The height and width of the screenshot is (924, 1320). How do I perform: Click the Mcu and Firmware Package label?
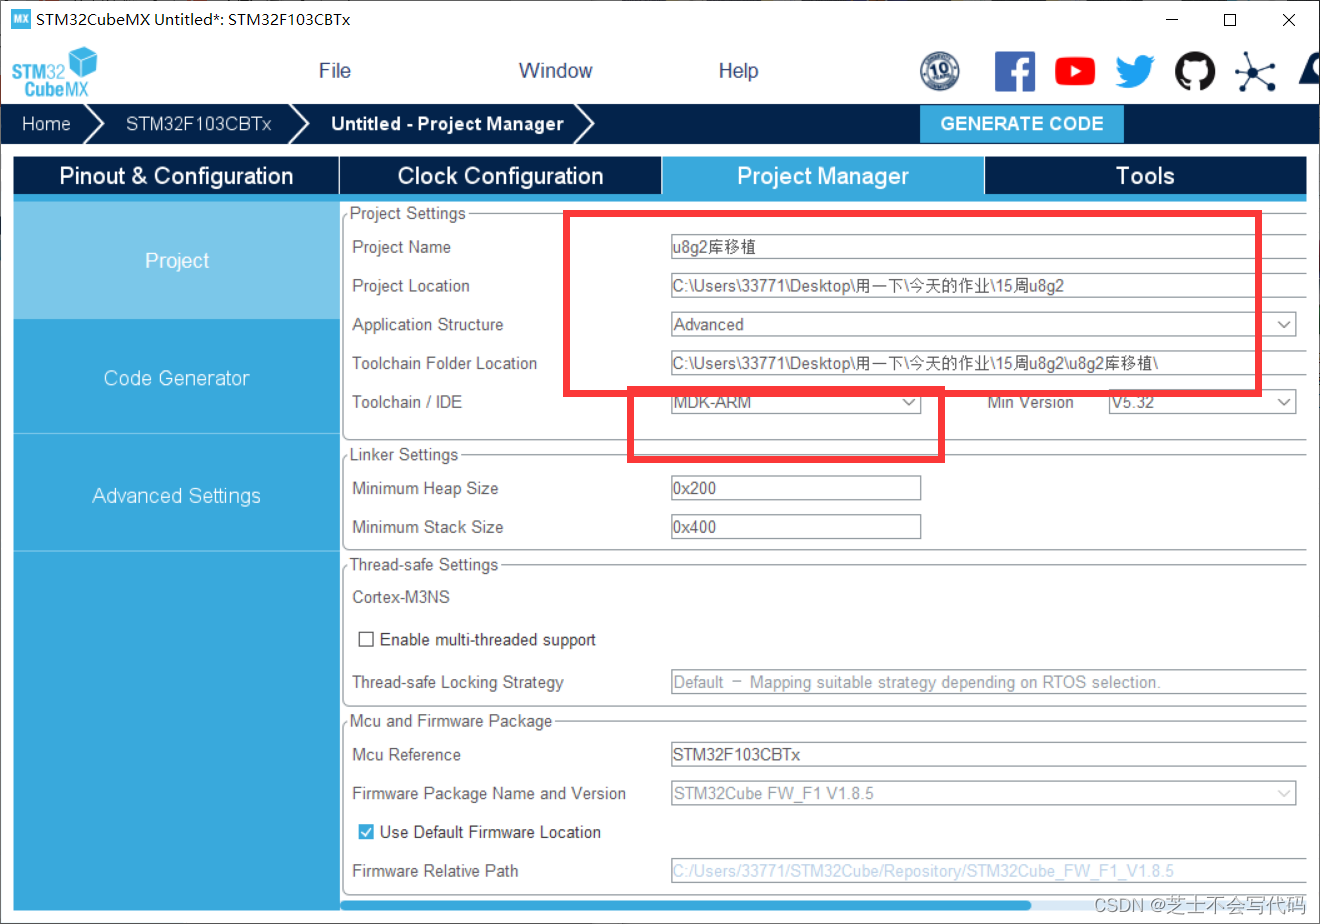(x=451, y=721)
